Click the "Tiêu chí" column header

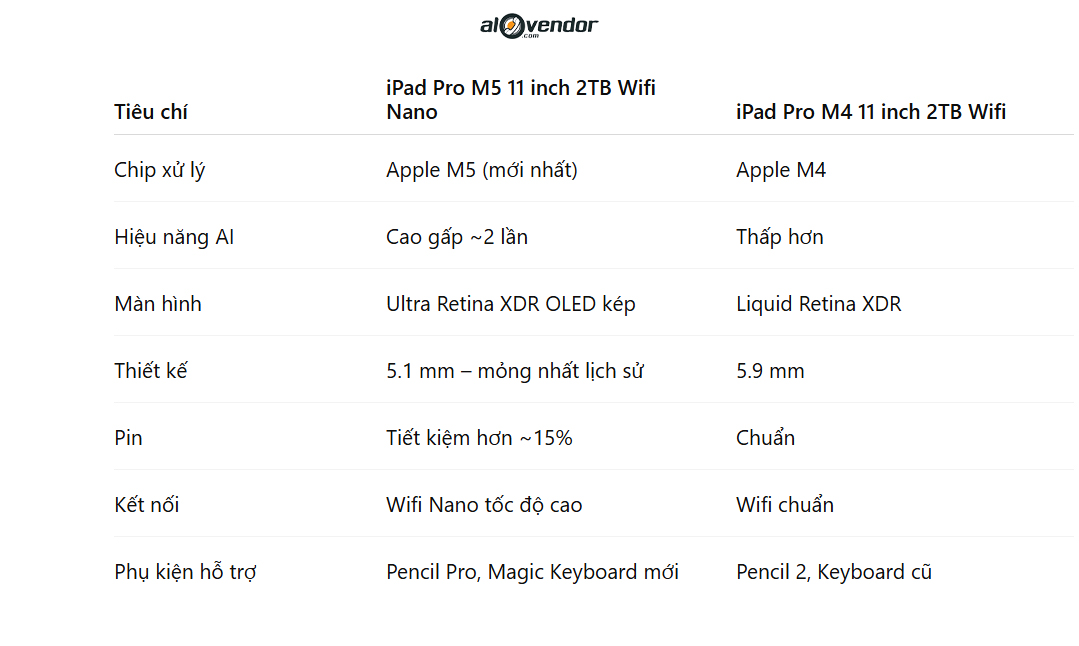click(151, 112)
